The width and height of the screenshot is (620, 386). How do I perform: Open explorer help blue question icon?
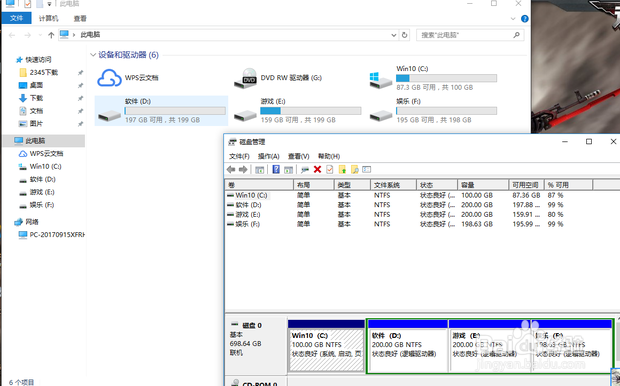click(x=525, y=19)
